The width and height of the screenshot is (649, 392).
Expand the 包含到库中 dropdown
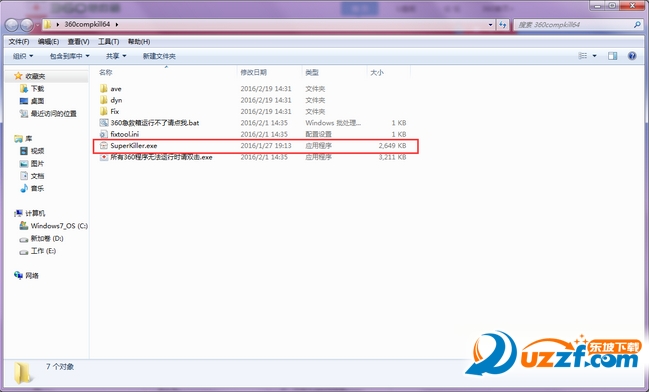pyautogui.click(x=70, y=56)
